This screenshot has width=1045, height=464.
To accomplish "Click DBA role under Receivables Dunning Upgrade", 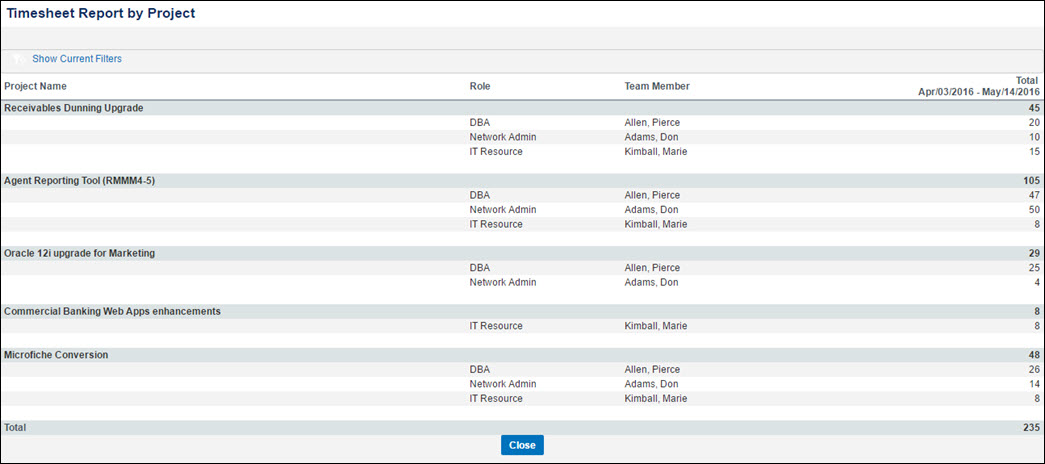I will click(x=480, y=123).
